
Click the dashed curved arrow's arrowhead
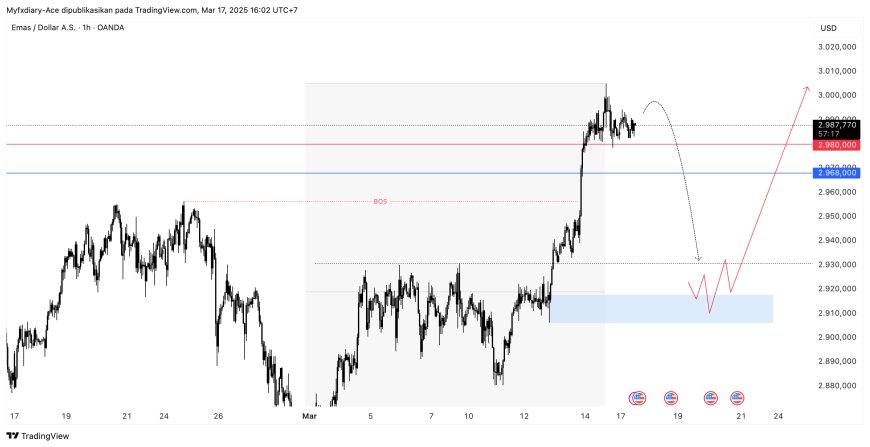coord(699,260)
